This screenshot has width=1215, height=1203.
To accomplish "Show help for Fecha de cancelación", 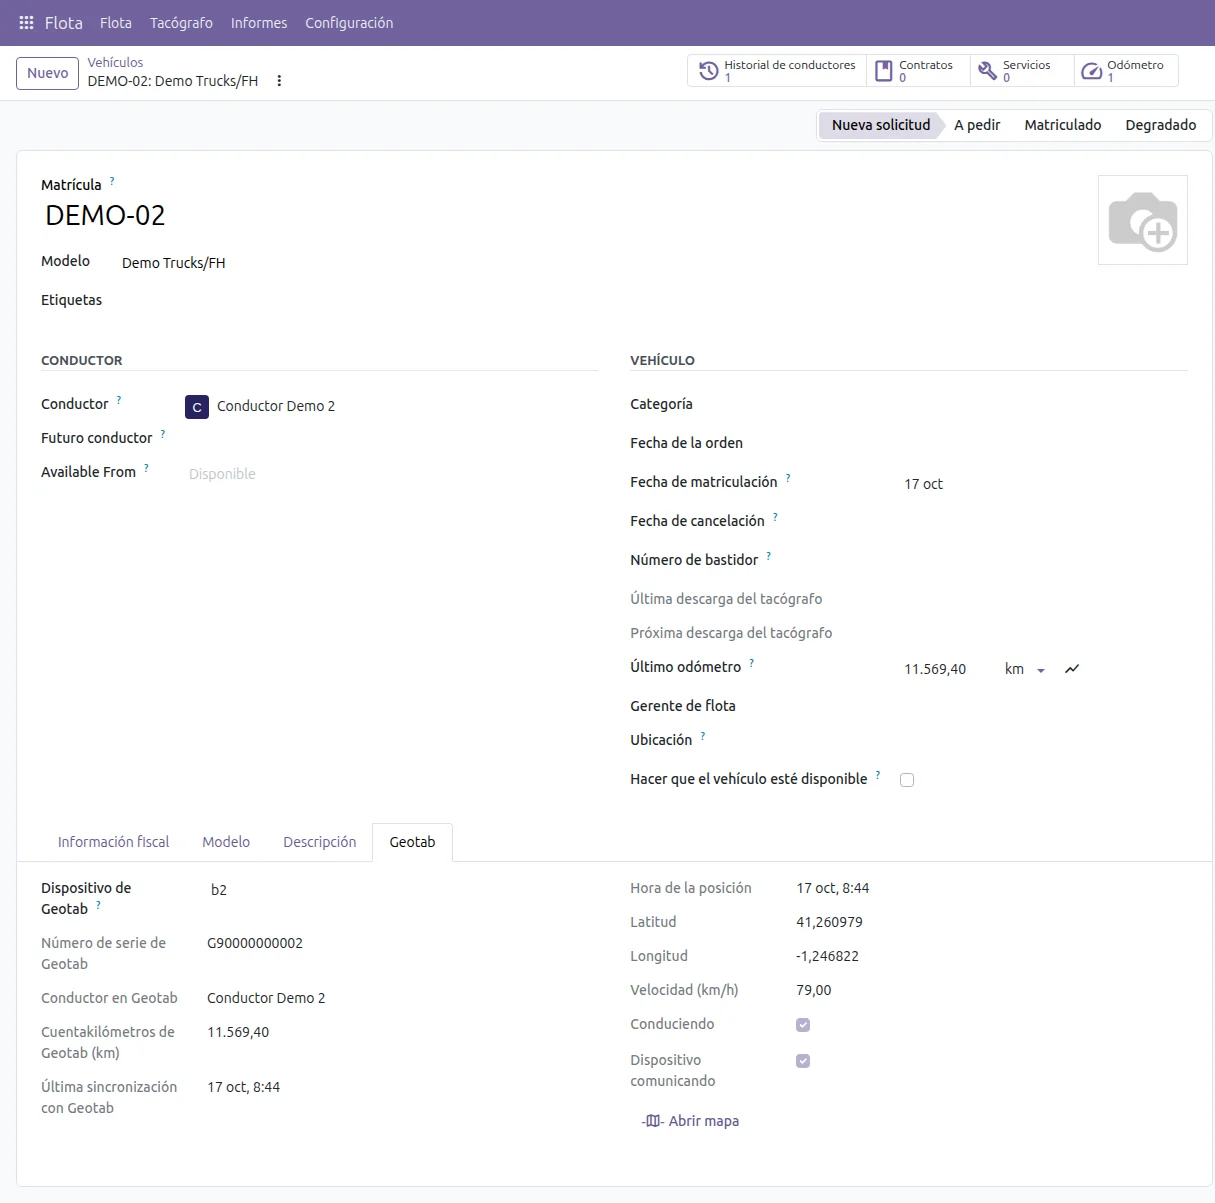I will click(x=775, y=517).
